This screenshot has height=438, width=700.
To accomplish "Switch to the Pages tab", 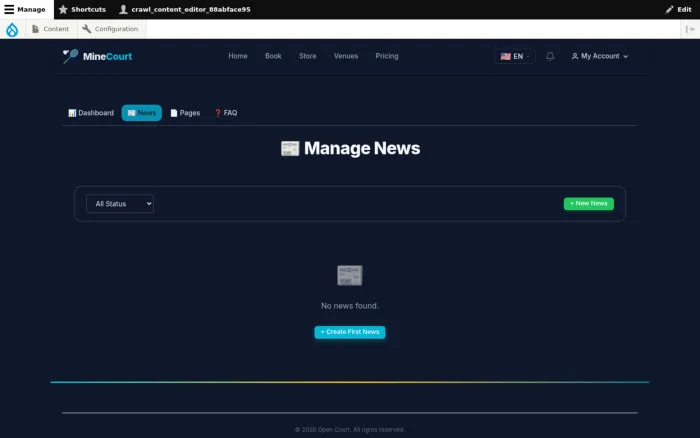I will click(185, 113).
